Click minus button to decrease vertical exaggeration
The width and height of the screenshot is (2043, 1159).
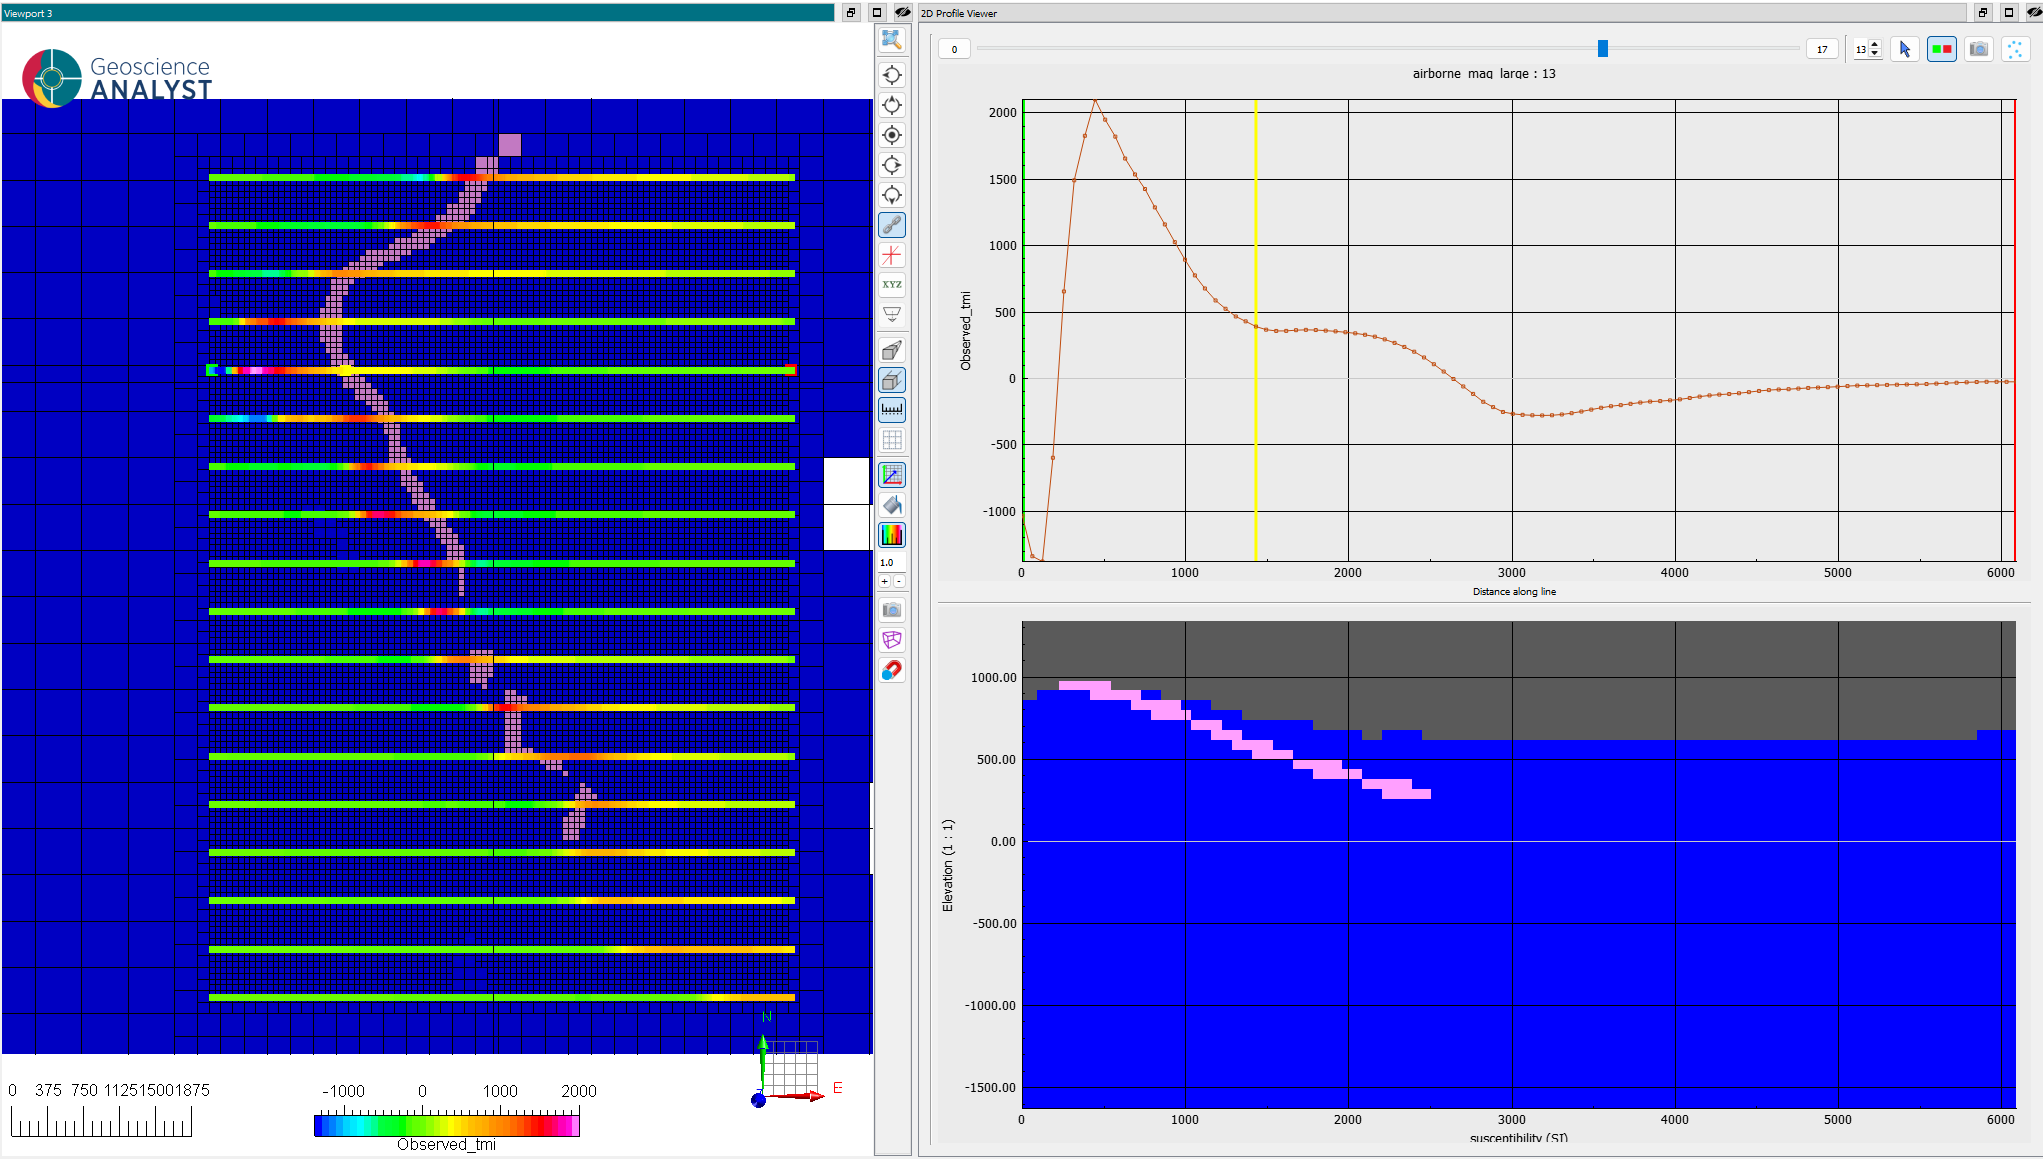pyautogui.click(x=899, y=582)
